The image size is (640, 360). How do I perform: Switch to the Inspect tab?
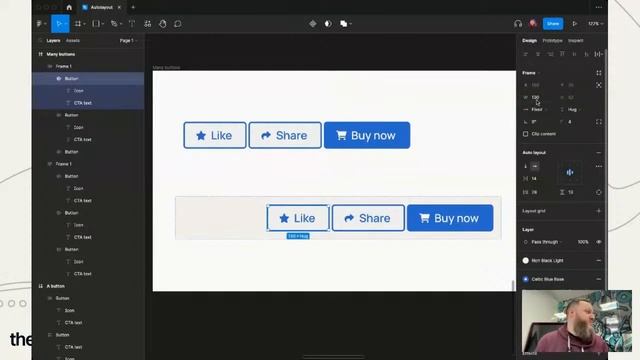click(576, 40)
